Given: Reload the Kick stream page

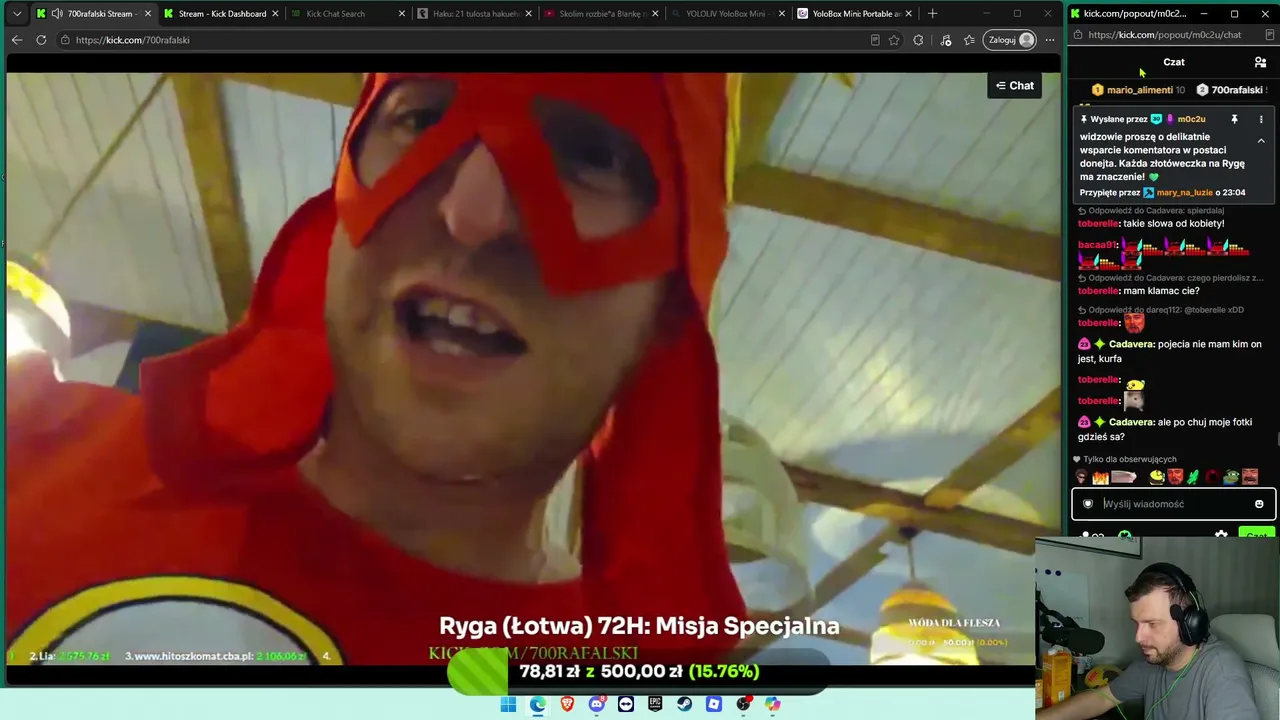Looking at the screenshot, I should (x=41, y=40).
